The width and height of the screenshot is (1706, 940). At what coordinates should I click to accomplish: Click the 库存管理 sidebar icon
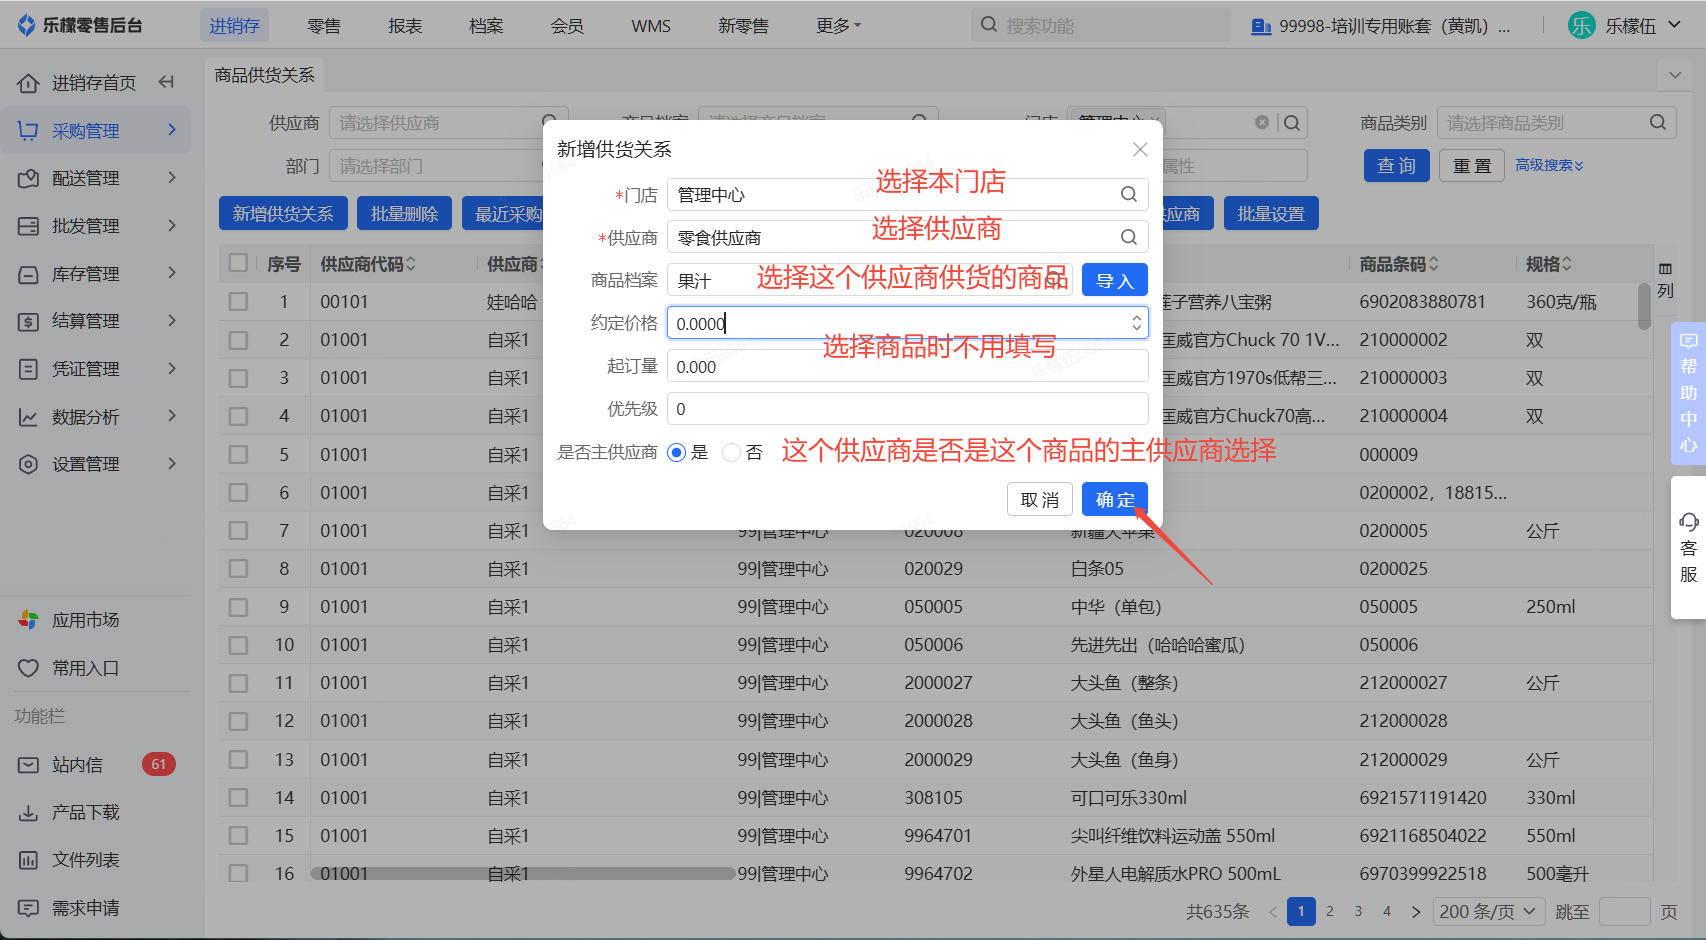coord(28,274)
